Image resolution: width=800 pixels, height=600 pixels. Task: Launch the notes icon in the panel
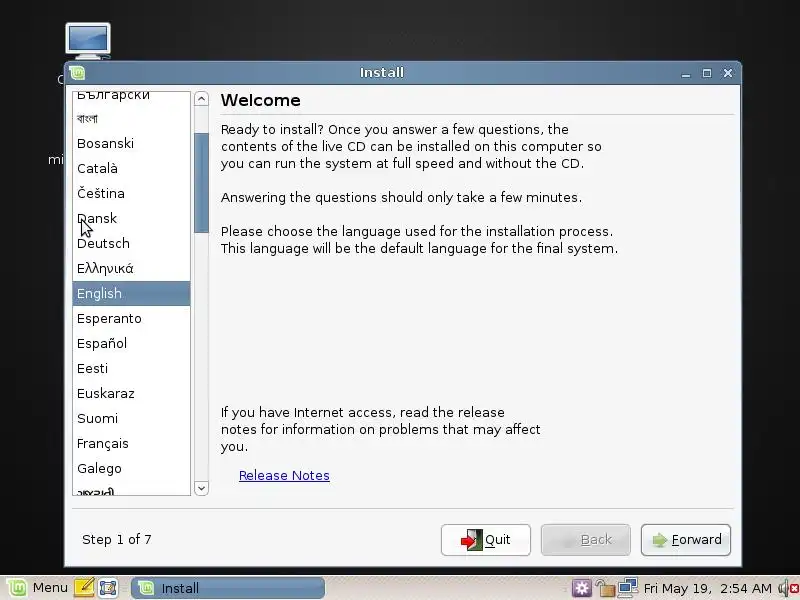(x=84, y=588)
